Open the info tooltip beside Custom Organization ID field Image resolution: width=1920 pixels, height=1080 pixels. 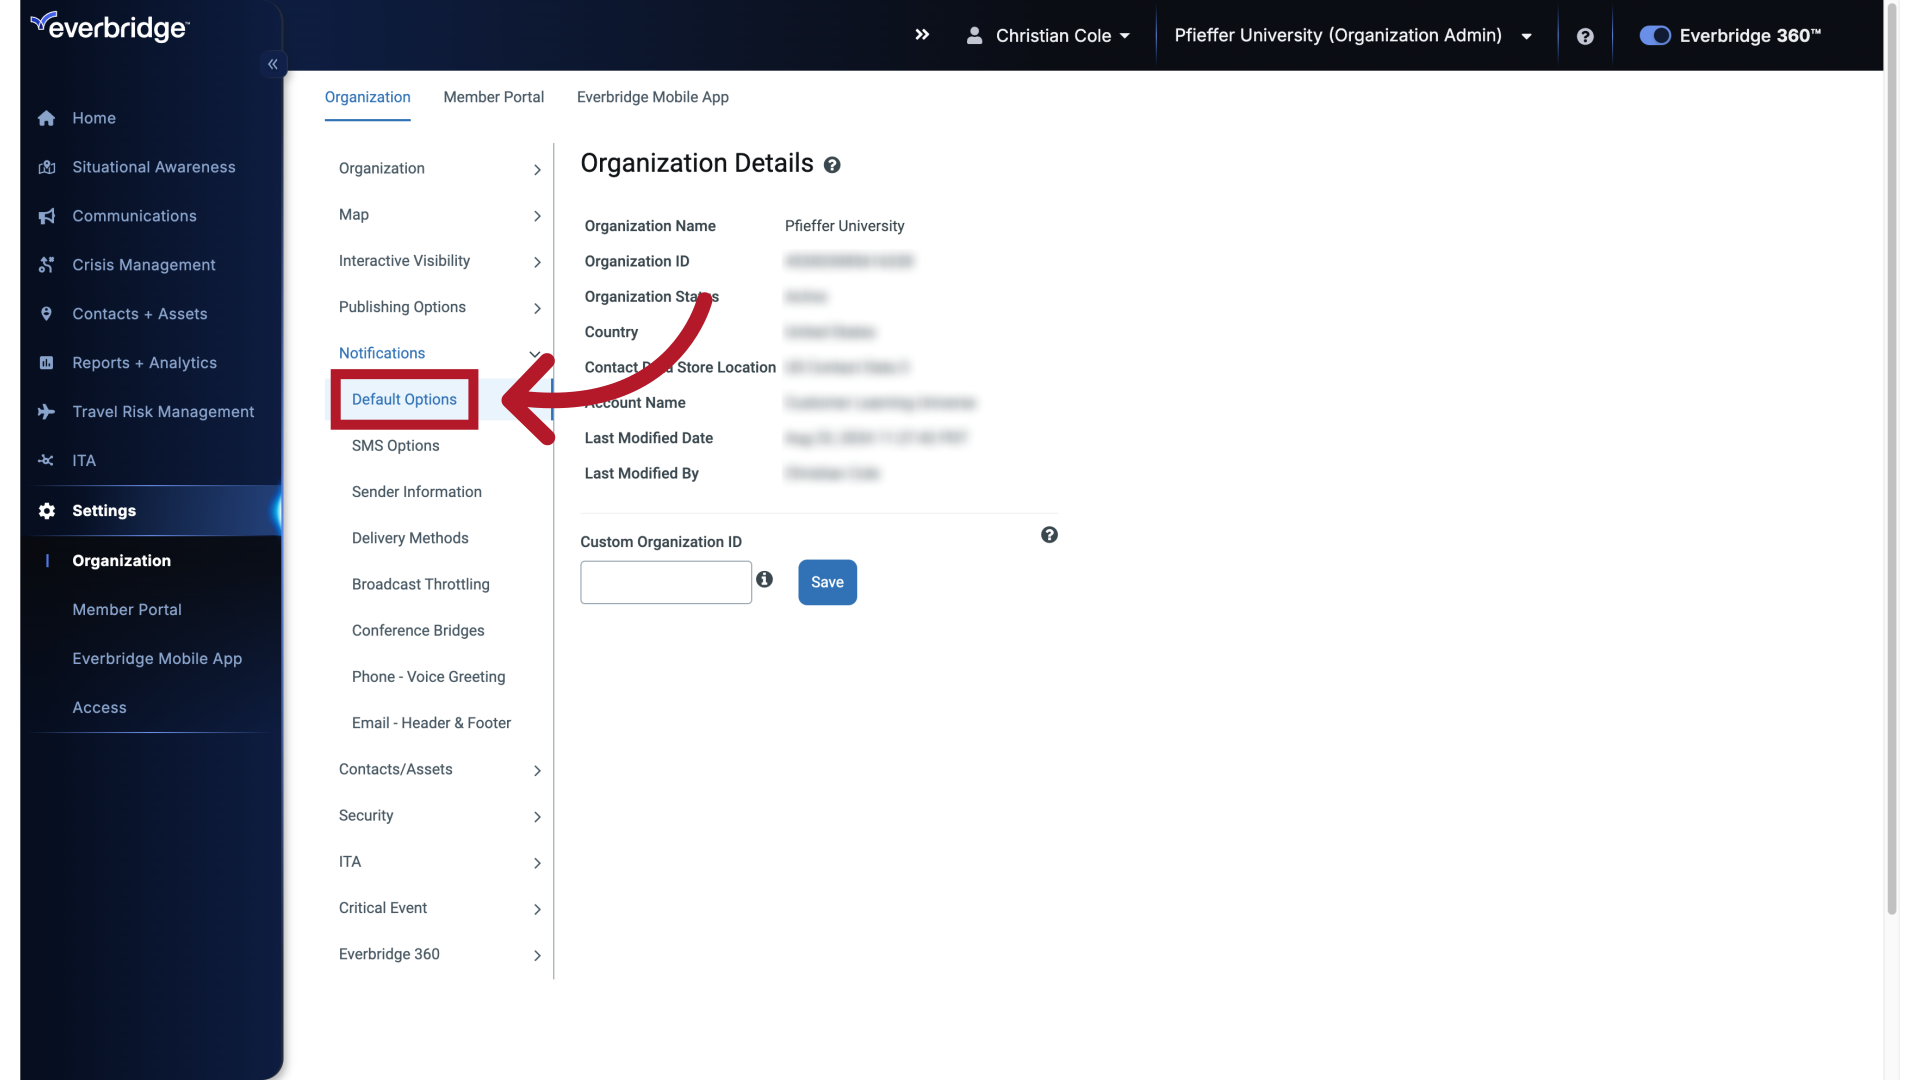click(765, 579)
